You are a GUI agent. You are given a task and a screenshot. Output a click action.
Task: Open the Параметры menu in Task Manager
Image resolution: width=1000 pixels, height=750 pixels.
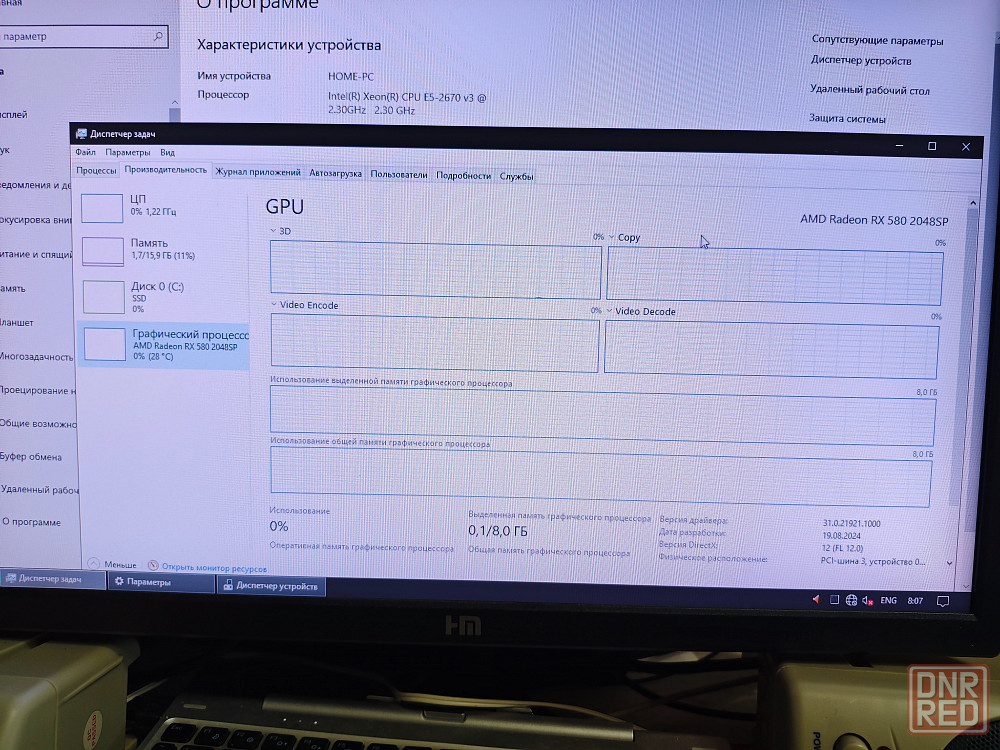point(128,152)
